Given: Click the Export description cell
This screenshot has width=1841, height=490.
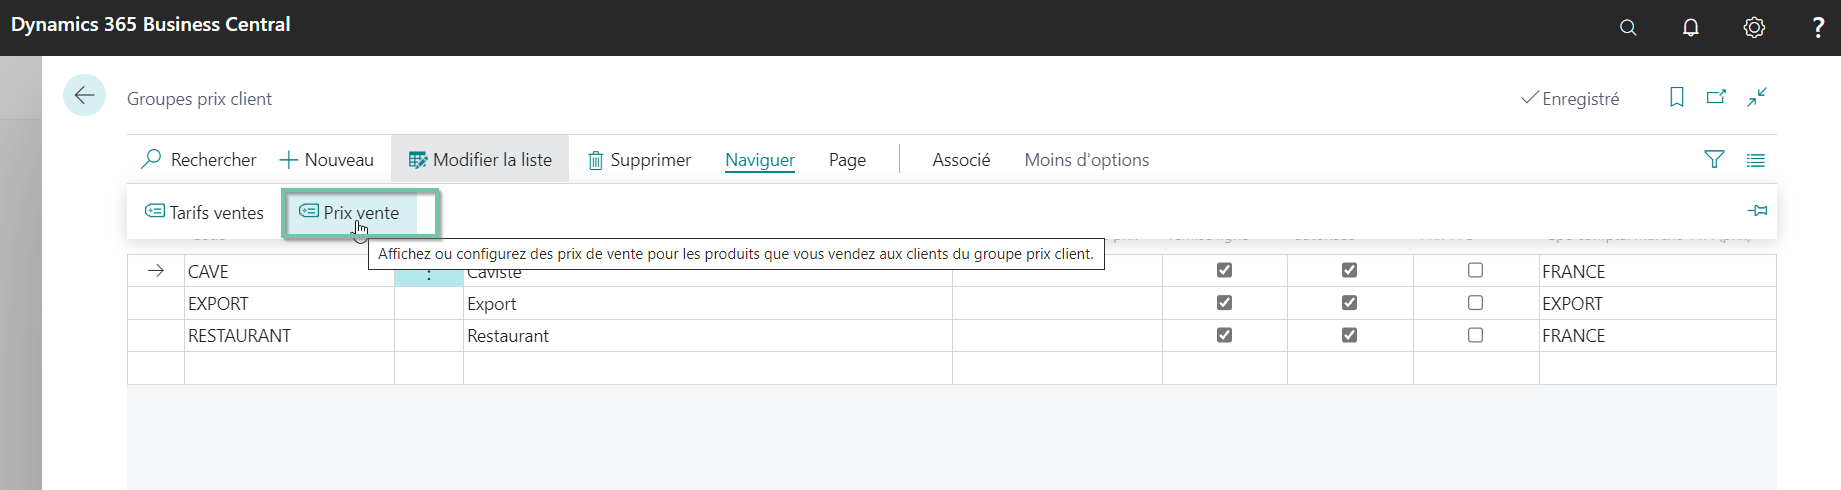Looking at the screenshot, I should 707,304.
